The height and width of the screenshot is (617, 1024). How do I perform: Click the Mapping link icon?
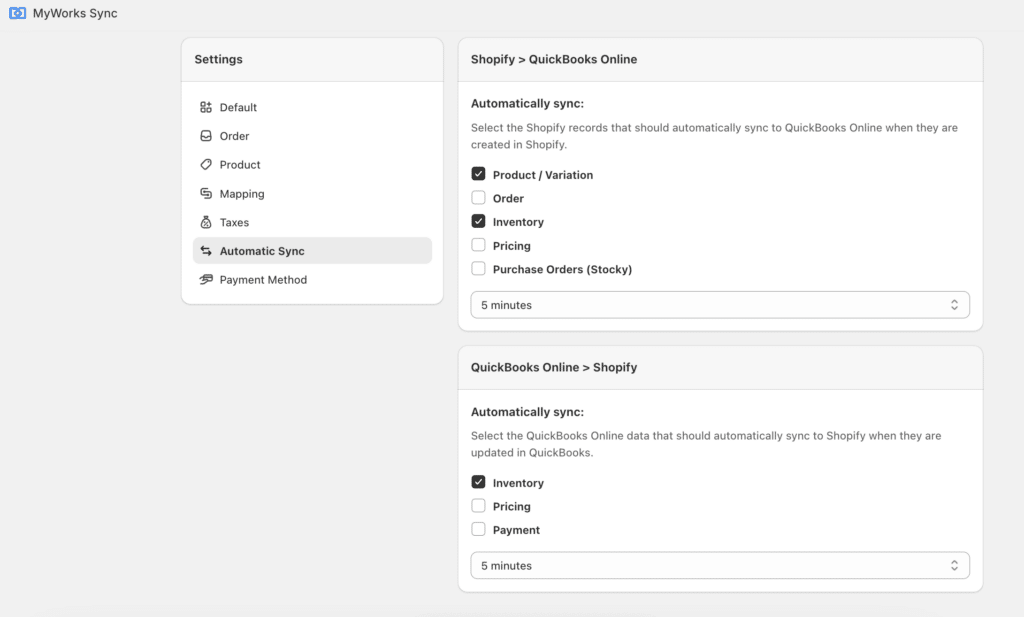click(x=206, y=193)
